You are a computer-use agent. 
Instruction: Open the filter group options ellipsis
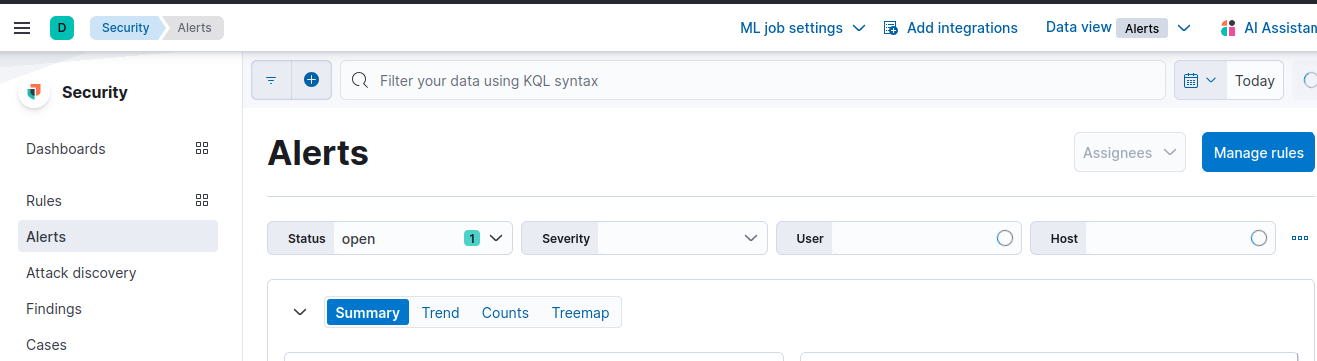(x=1300, y=238)
